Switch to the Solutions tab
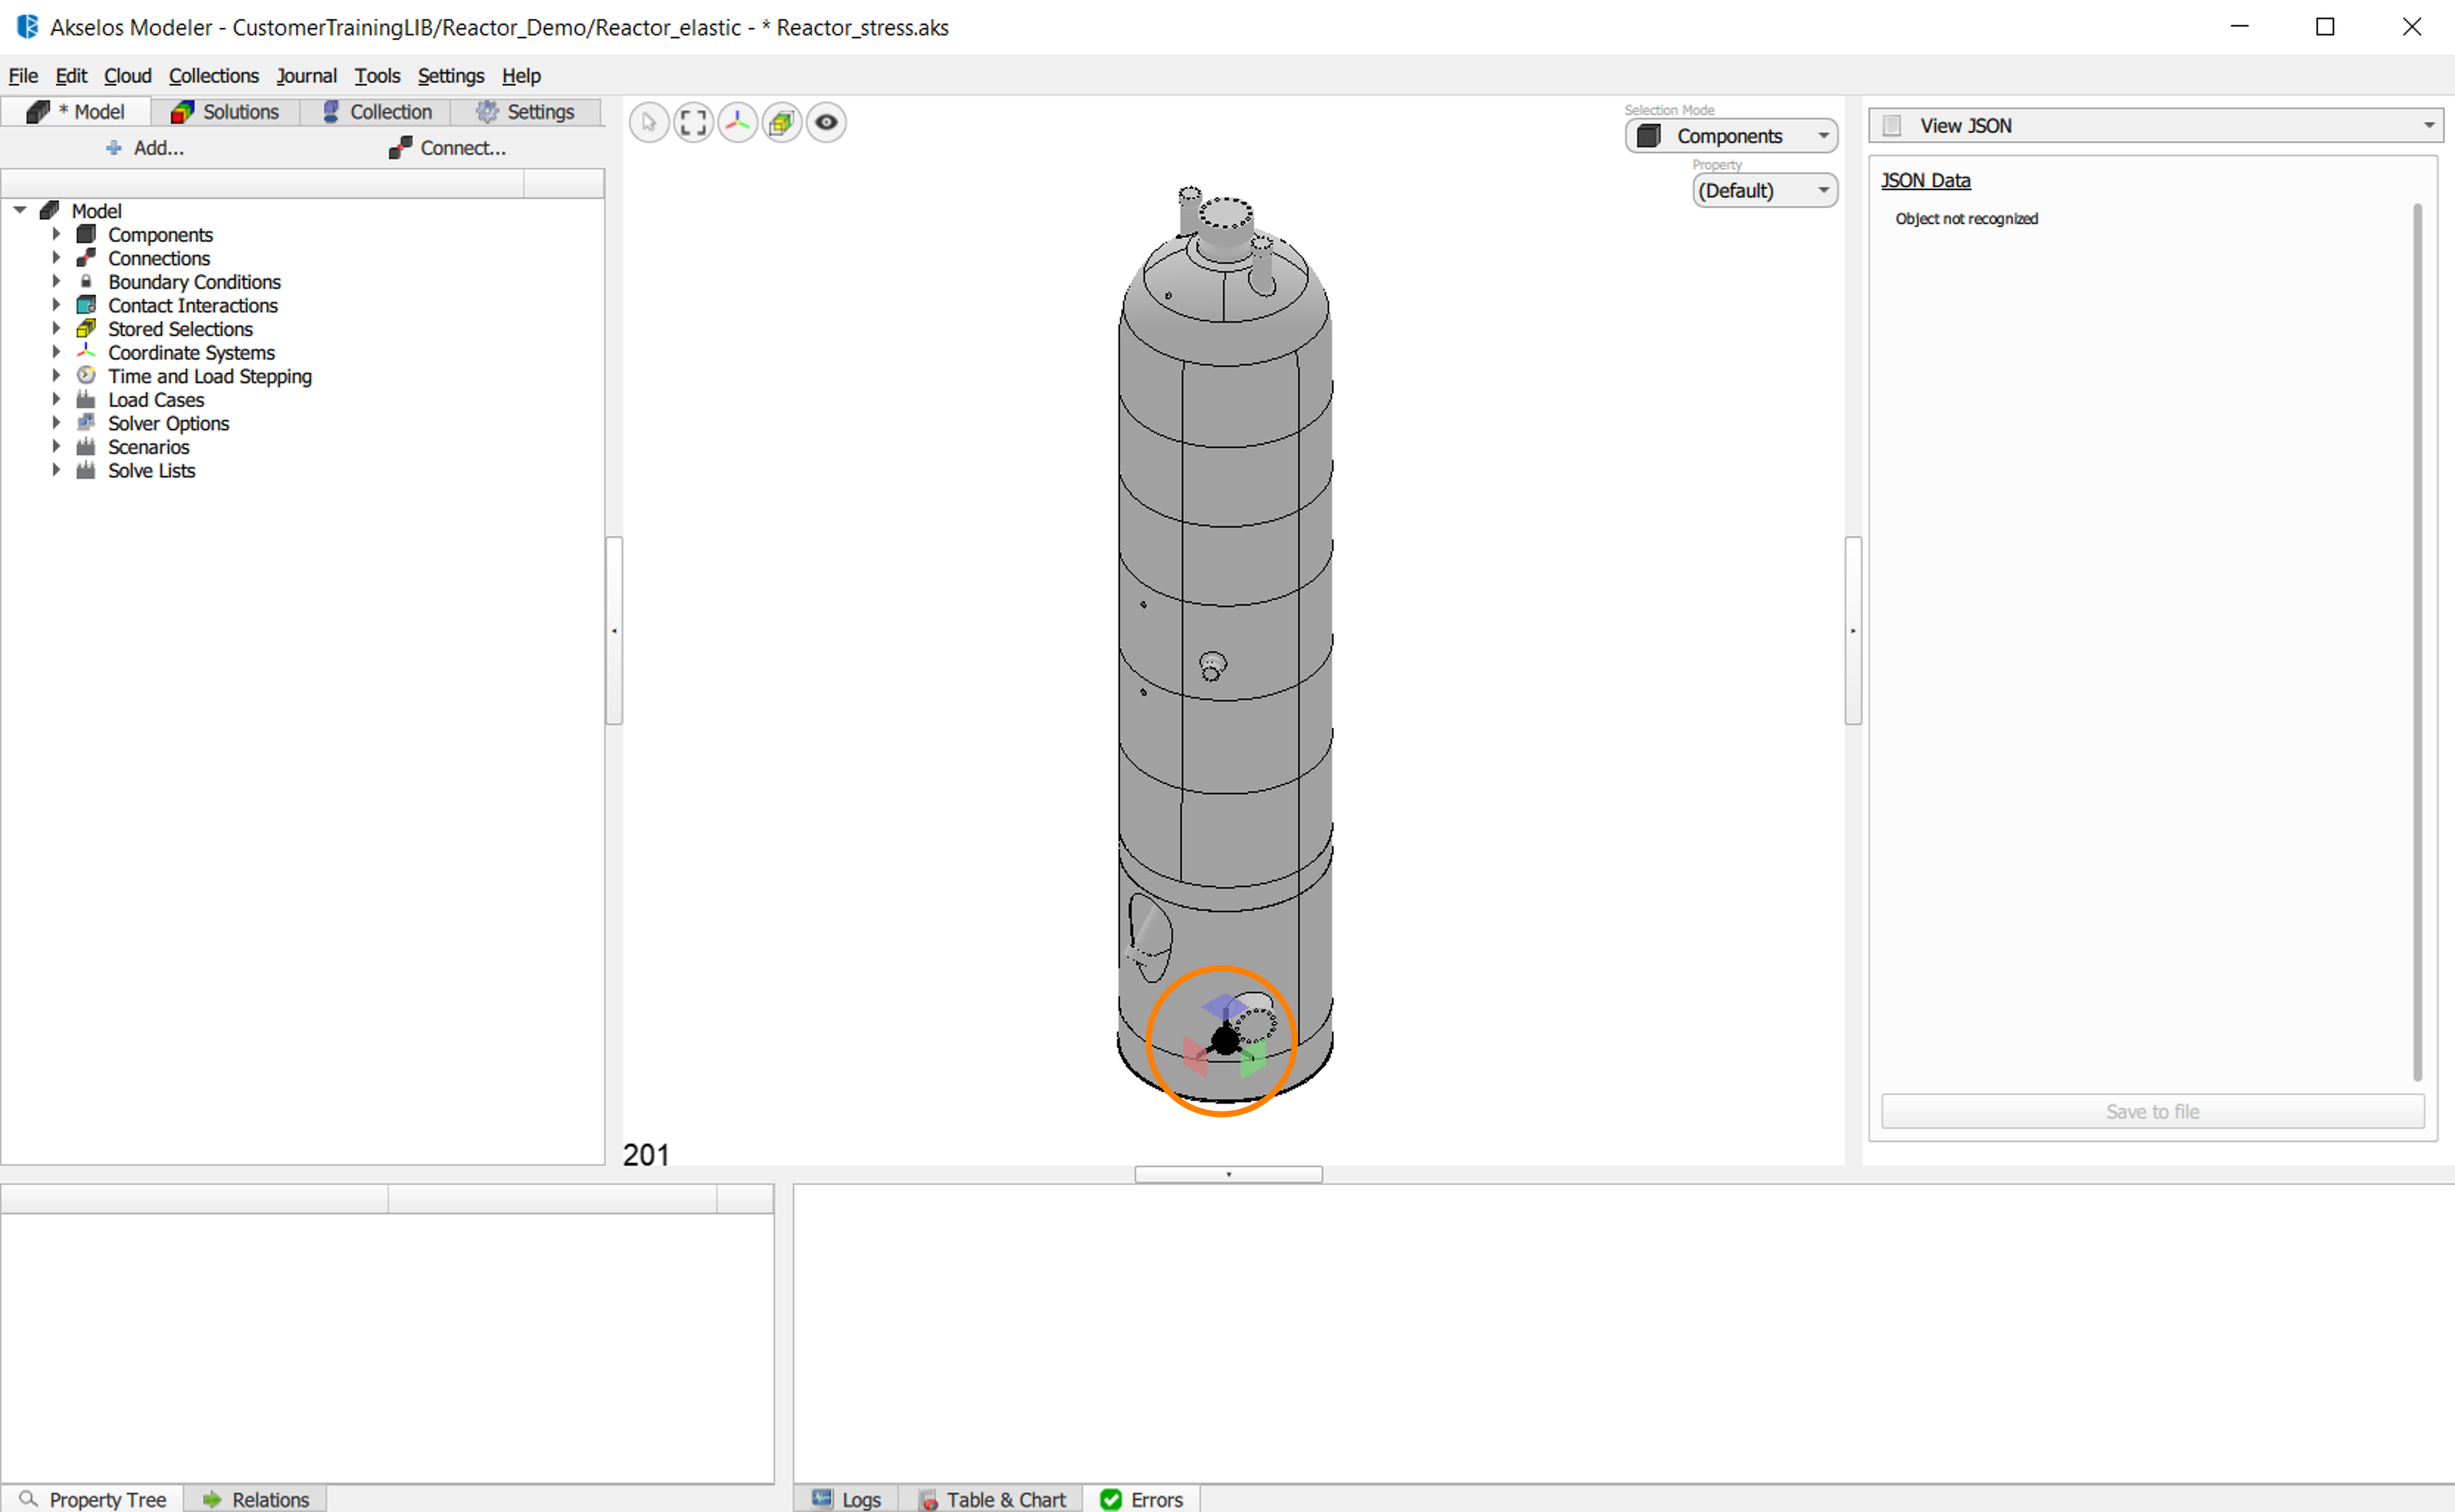2455x1512 pixels. tap(226, 112)
